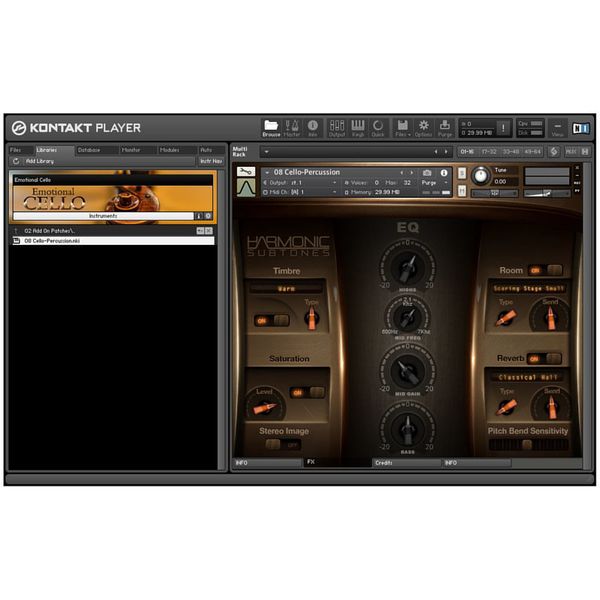Open the Master editor panel
The width and height of the screenshot is (600, 600).
click(x=292, y=127)
